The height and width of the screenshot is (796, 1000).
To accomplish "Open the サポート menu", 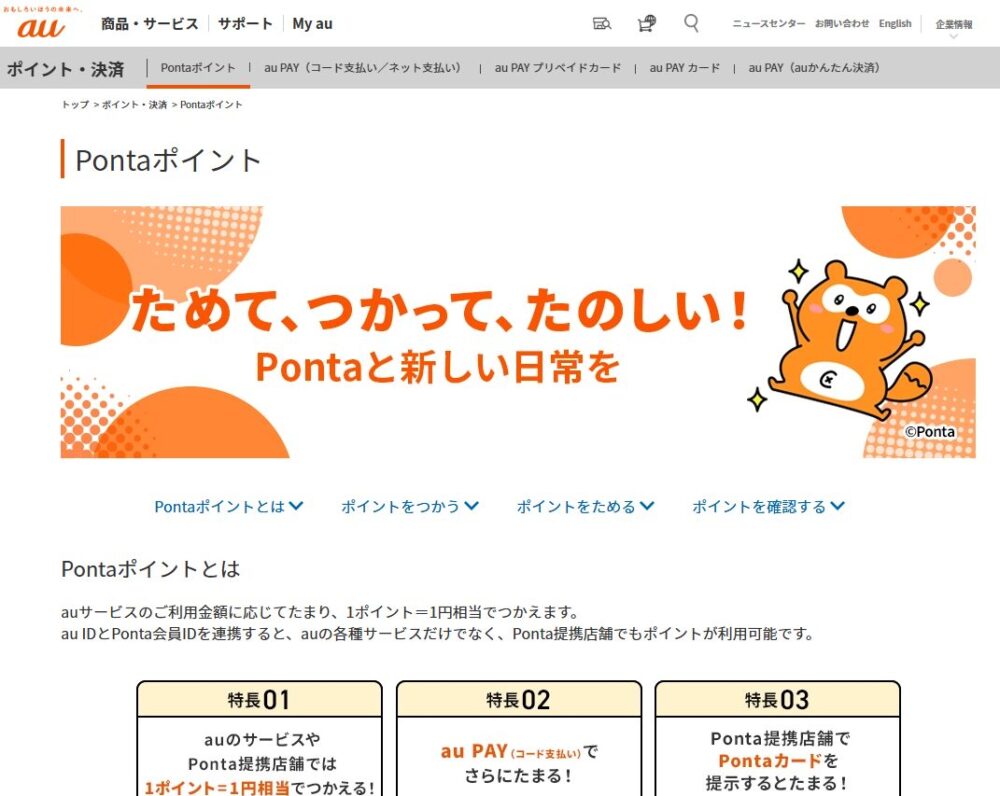I will click(246, 24).
